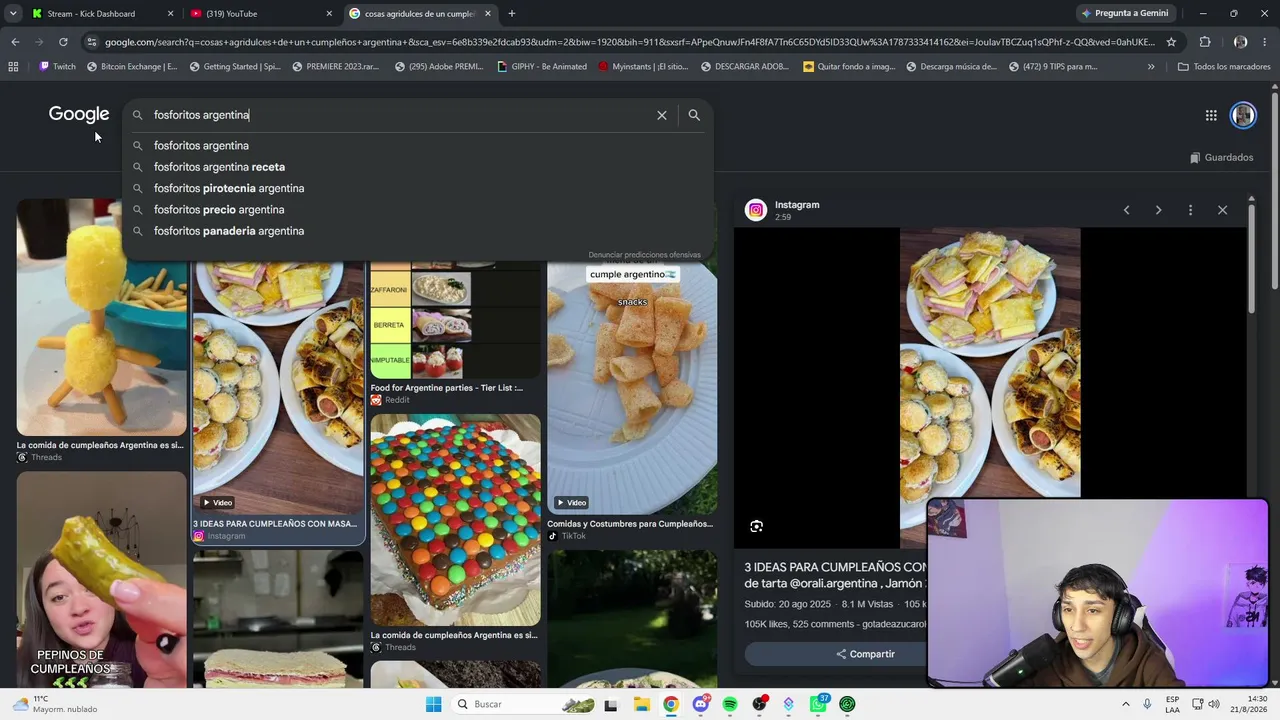
Task: Open File Explorer from taskbar
Action: click(641, 704)
